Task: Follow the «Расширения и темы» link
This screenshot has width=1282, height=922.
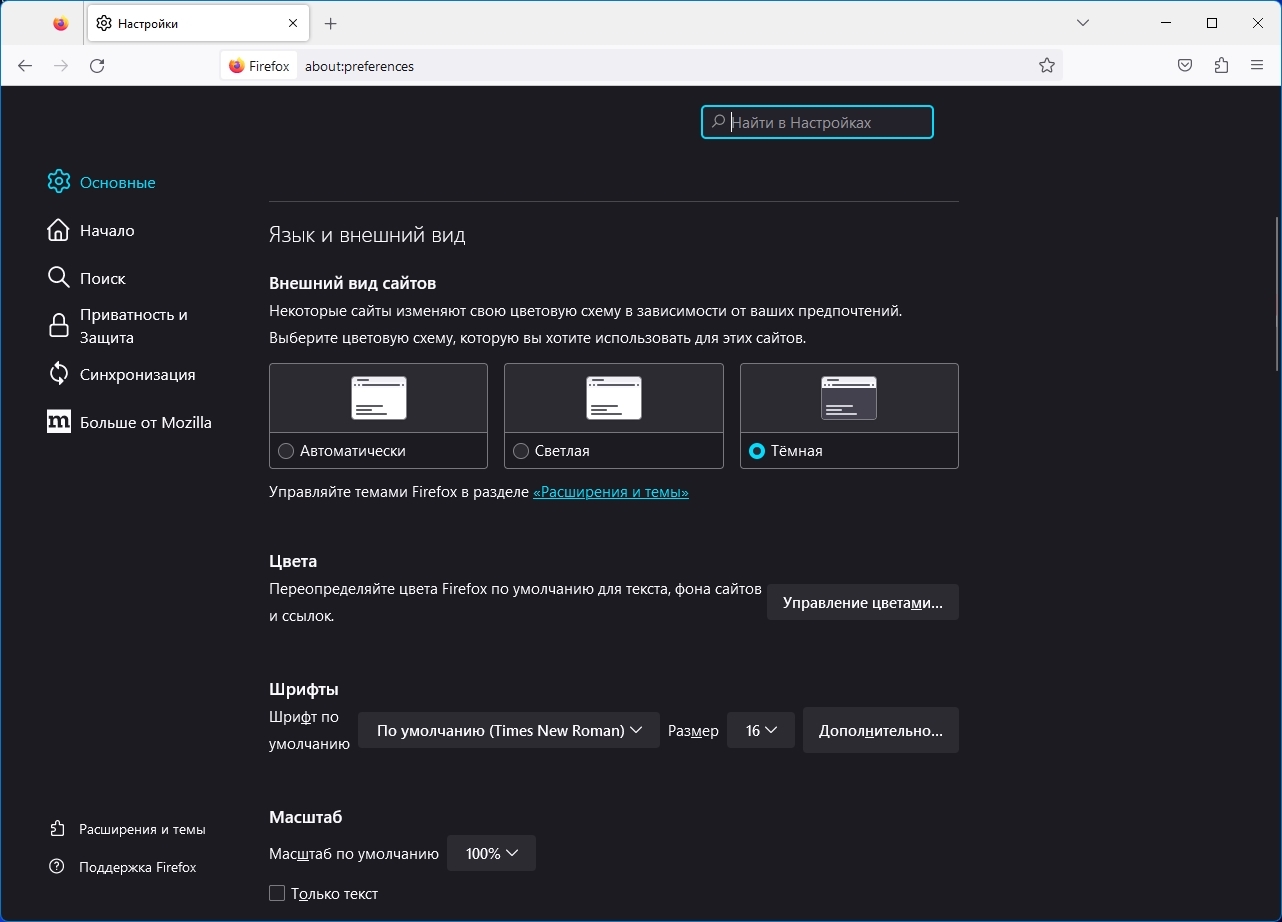Action: click(x=611, y=492)
